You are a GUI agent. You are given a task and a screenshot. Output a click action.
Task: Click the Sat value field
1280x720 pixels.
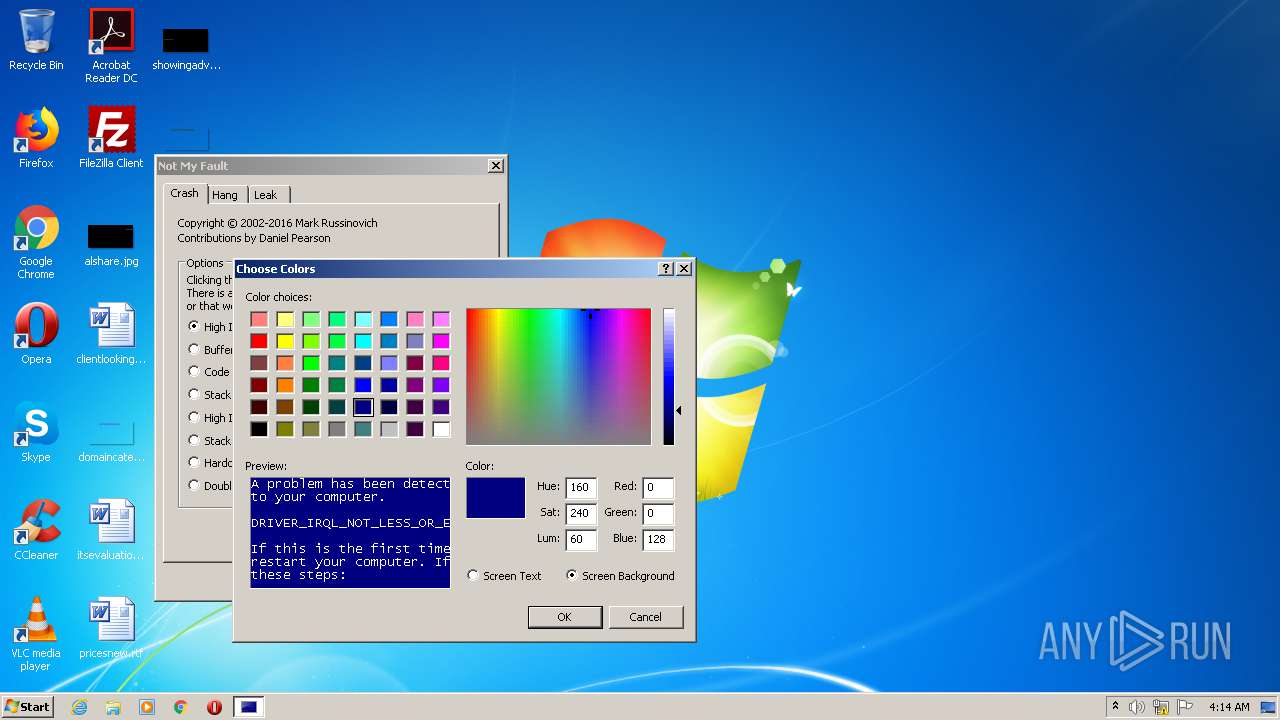tap(581, 514)
